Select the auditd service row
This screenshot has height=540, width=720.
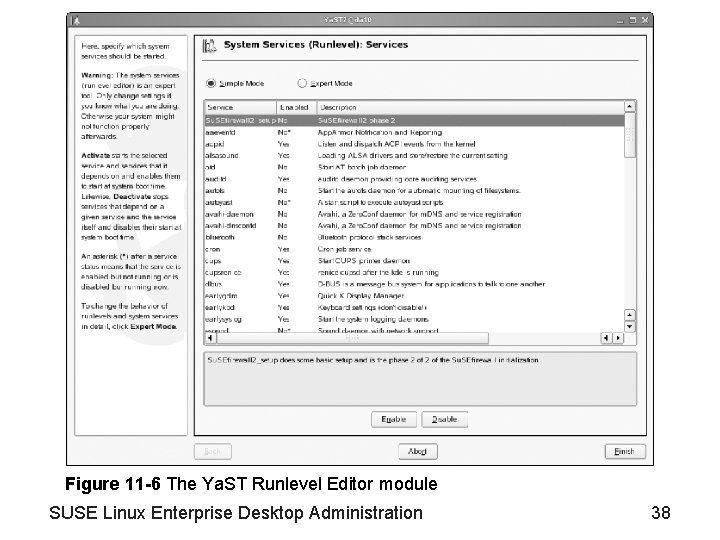pyautogui.click(x=414, y=179)
